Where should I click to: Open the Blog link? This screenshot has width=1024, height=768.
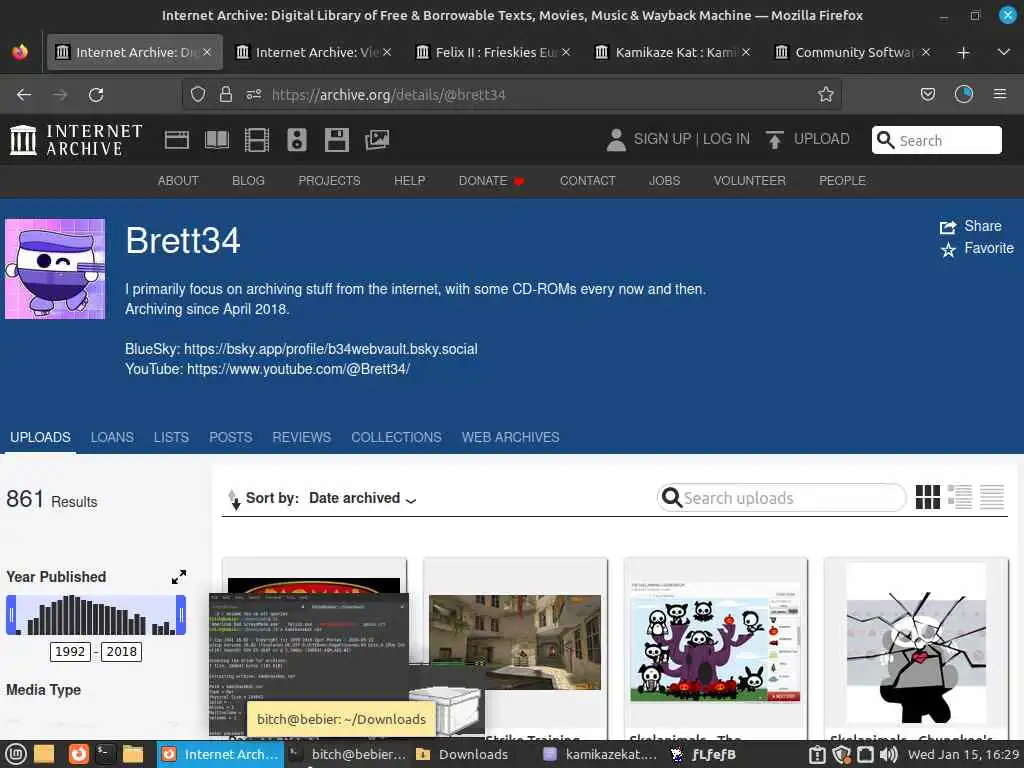pyautogui.click(x=248, y=181)
